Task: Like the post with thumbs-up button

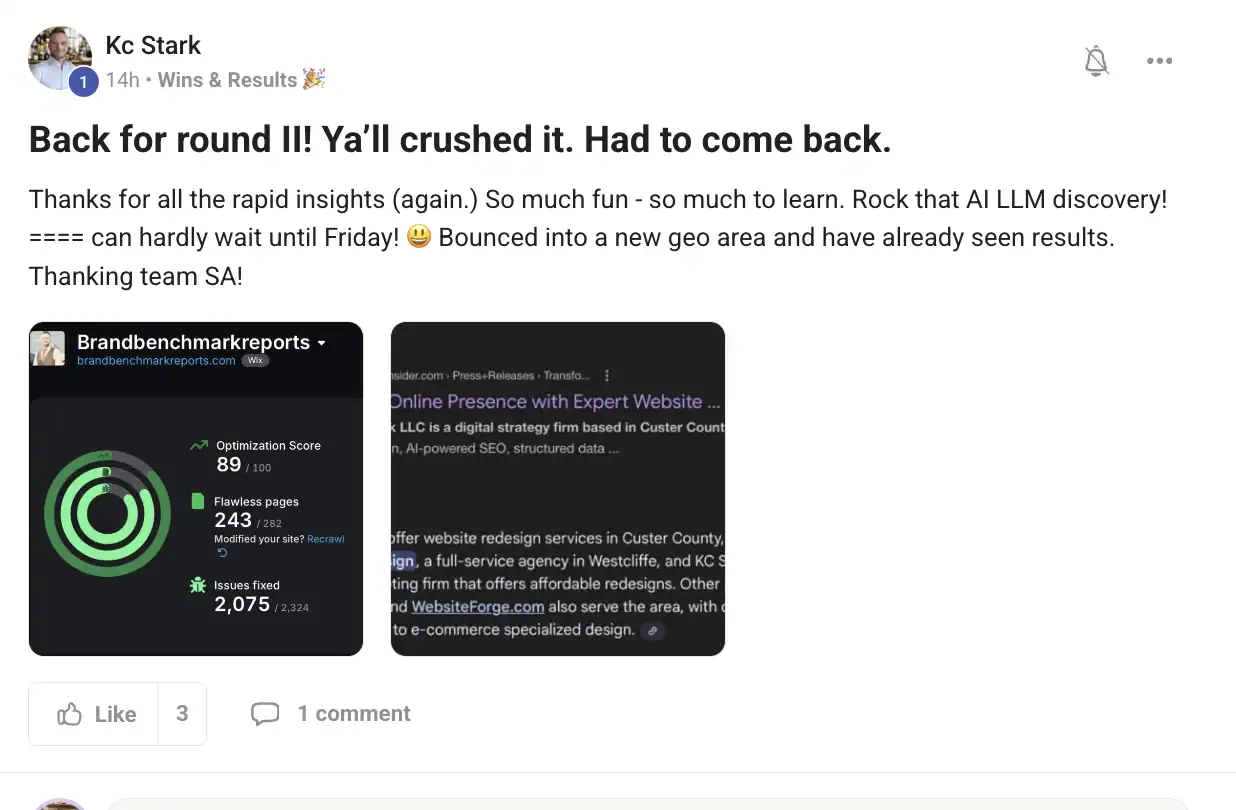Action: [x=95, y=714]
